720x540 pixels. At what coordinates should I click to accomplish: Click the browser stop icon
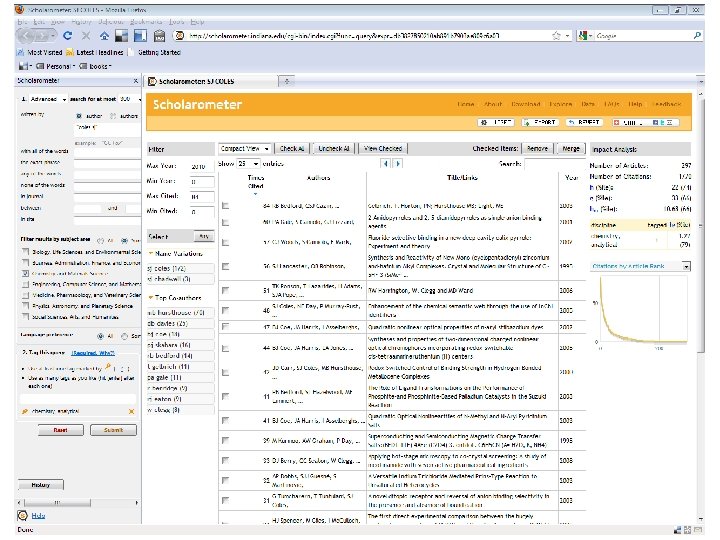[x=86, y=35]
